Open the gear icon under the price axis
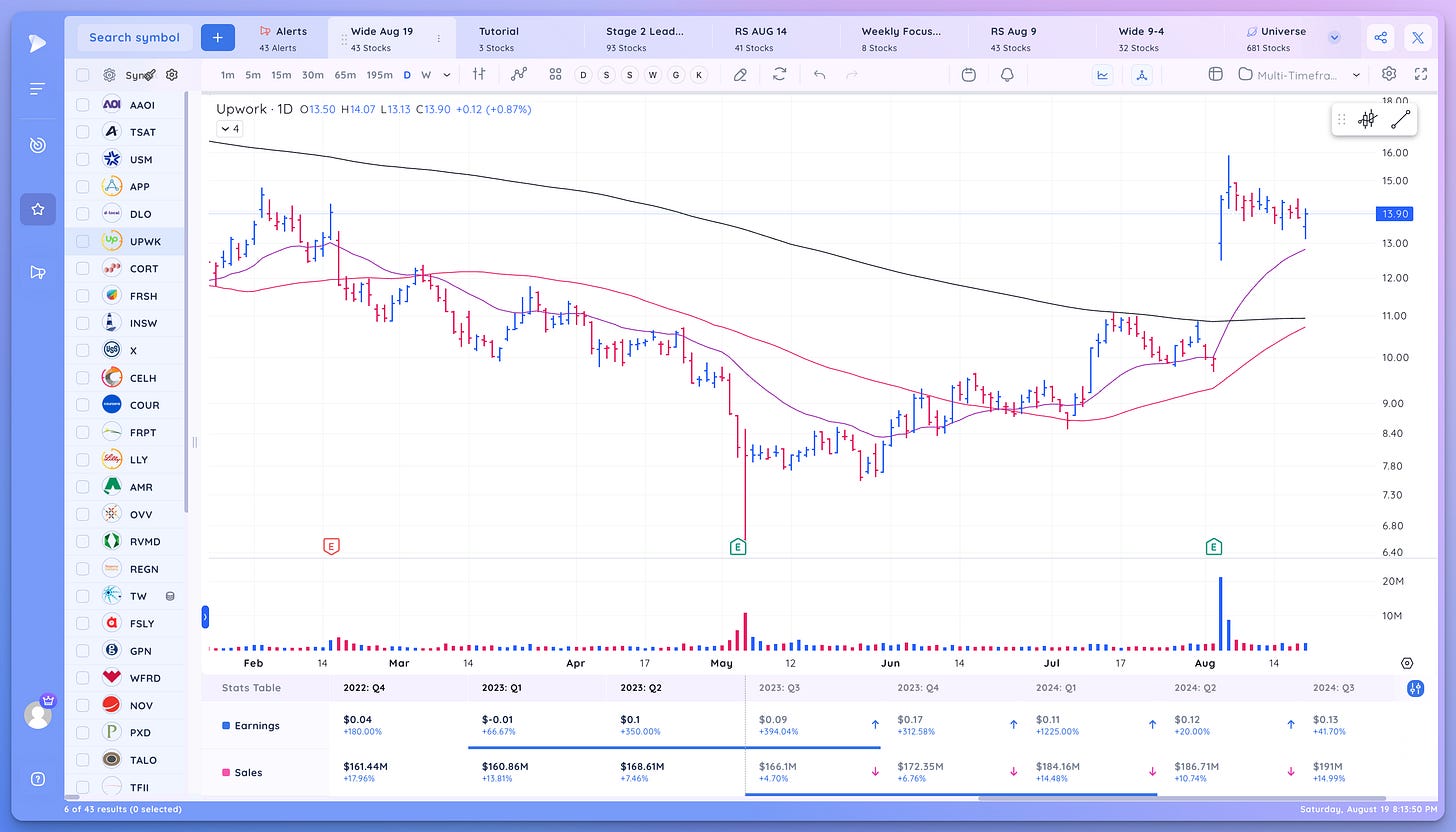The width and height of the screenshot is (1456, 832). click(x=1407, y=663)
